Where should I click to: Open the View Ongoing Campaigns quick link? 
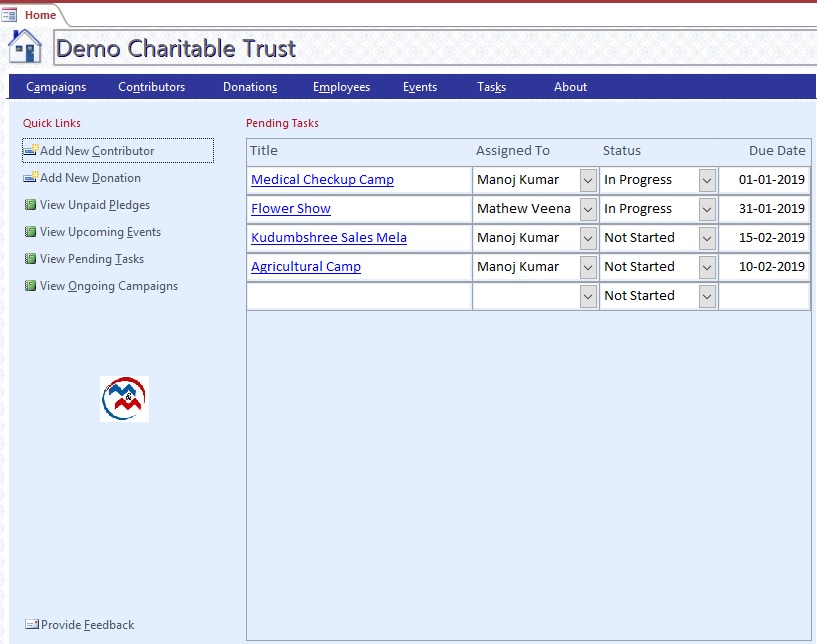101,286
